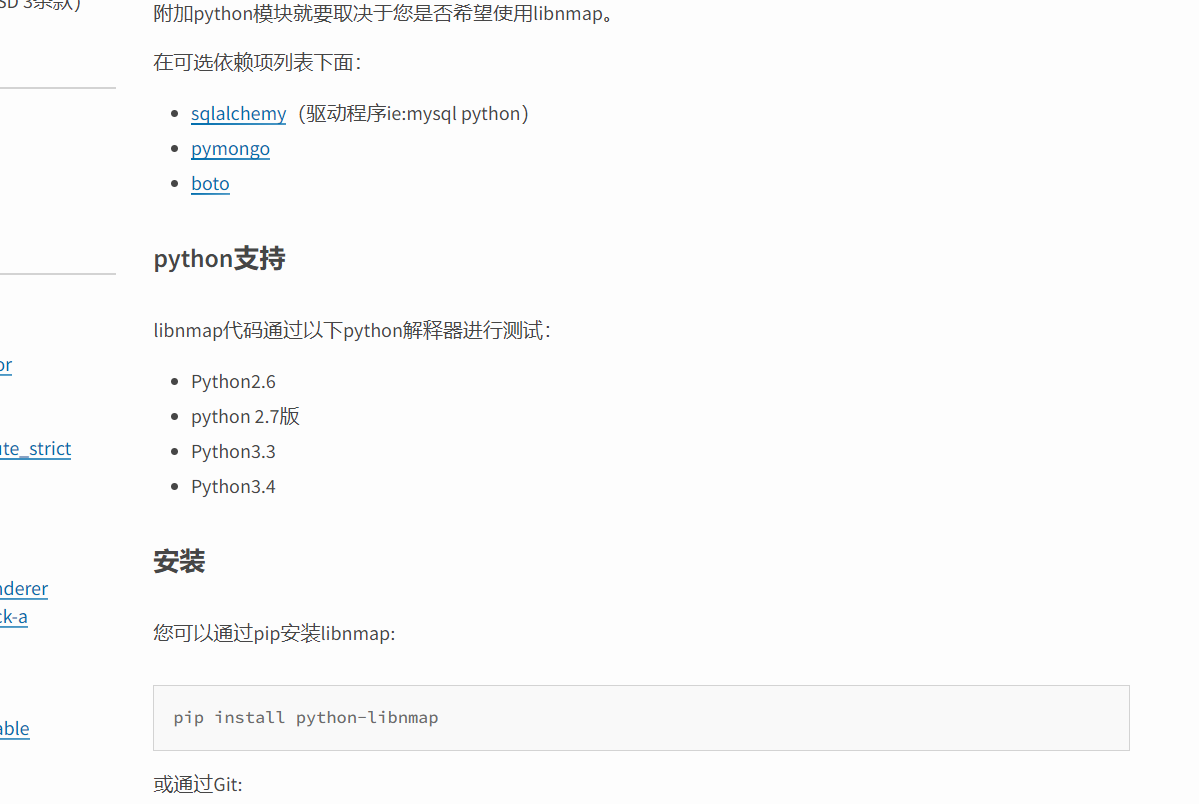Image resolution: width=1199 pixels, height=804 pixels.
Task: Click the '或通过Git:' text line
Action: 198,784
